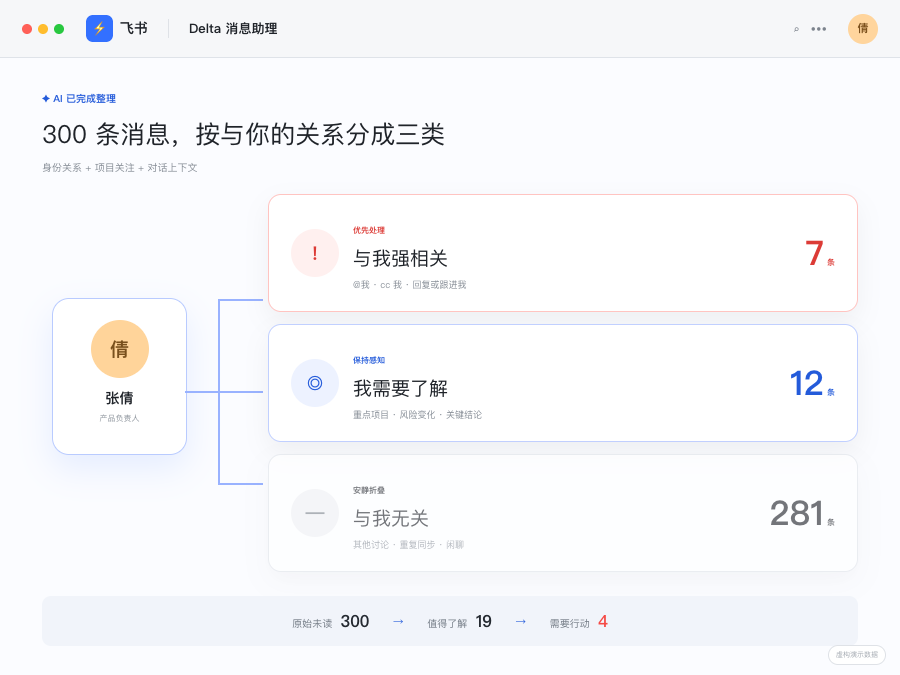
Task: Click the blue count 12
Action: (x=806, y=383)
